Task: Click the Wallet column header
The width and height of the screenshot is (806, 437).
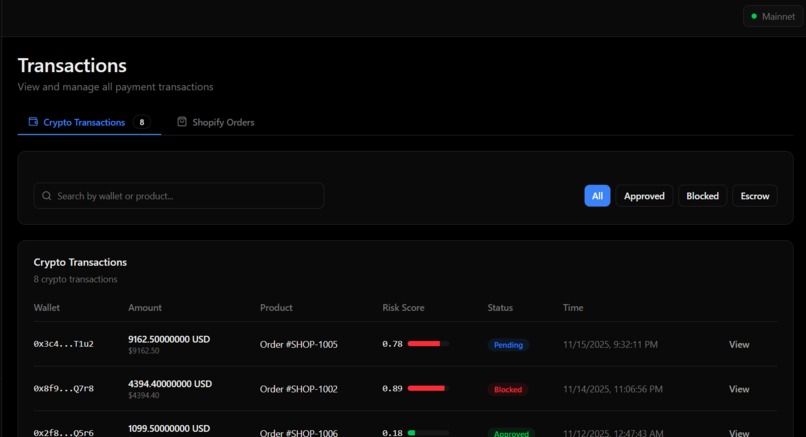Action: (x=47, y=307)
